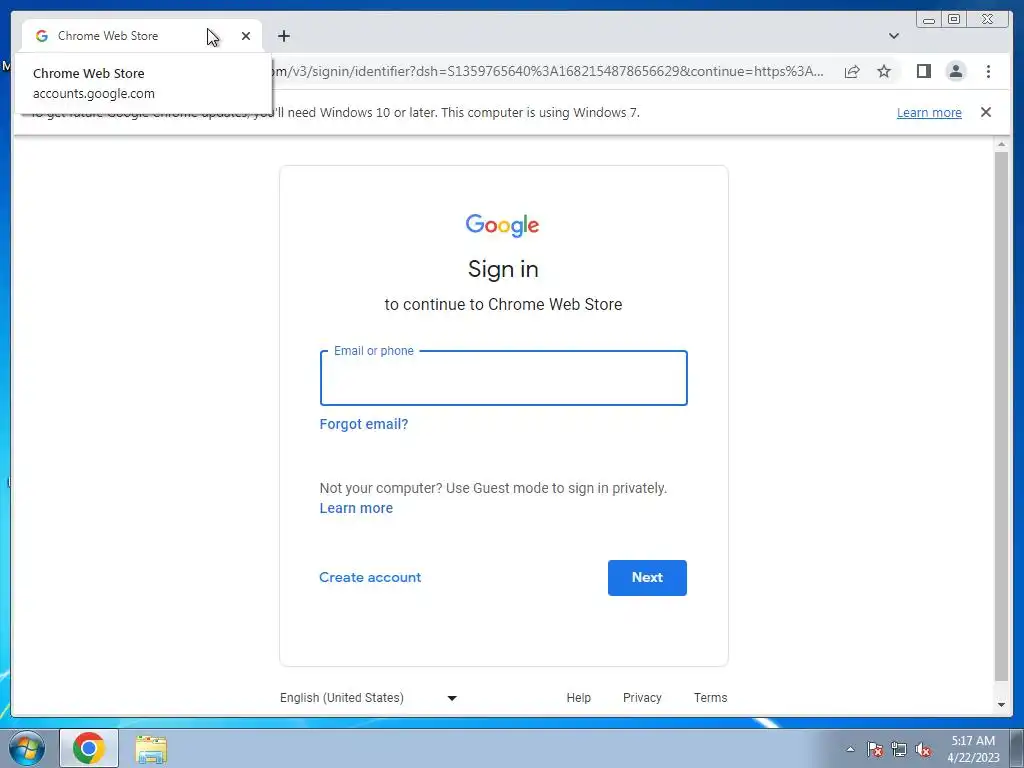Click scrollbar down arrow
1024x768 pixels.
pyautogui.click(x=1001, y=705)
